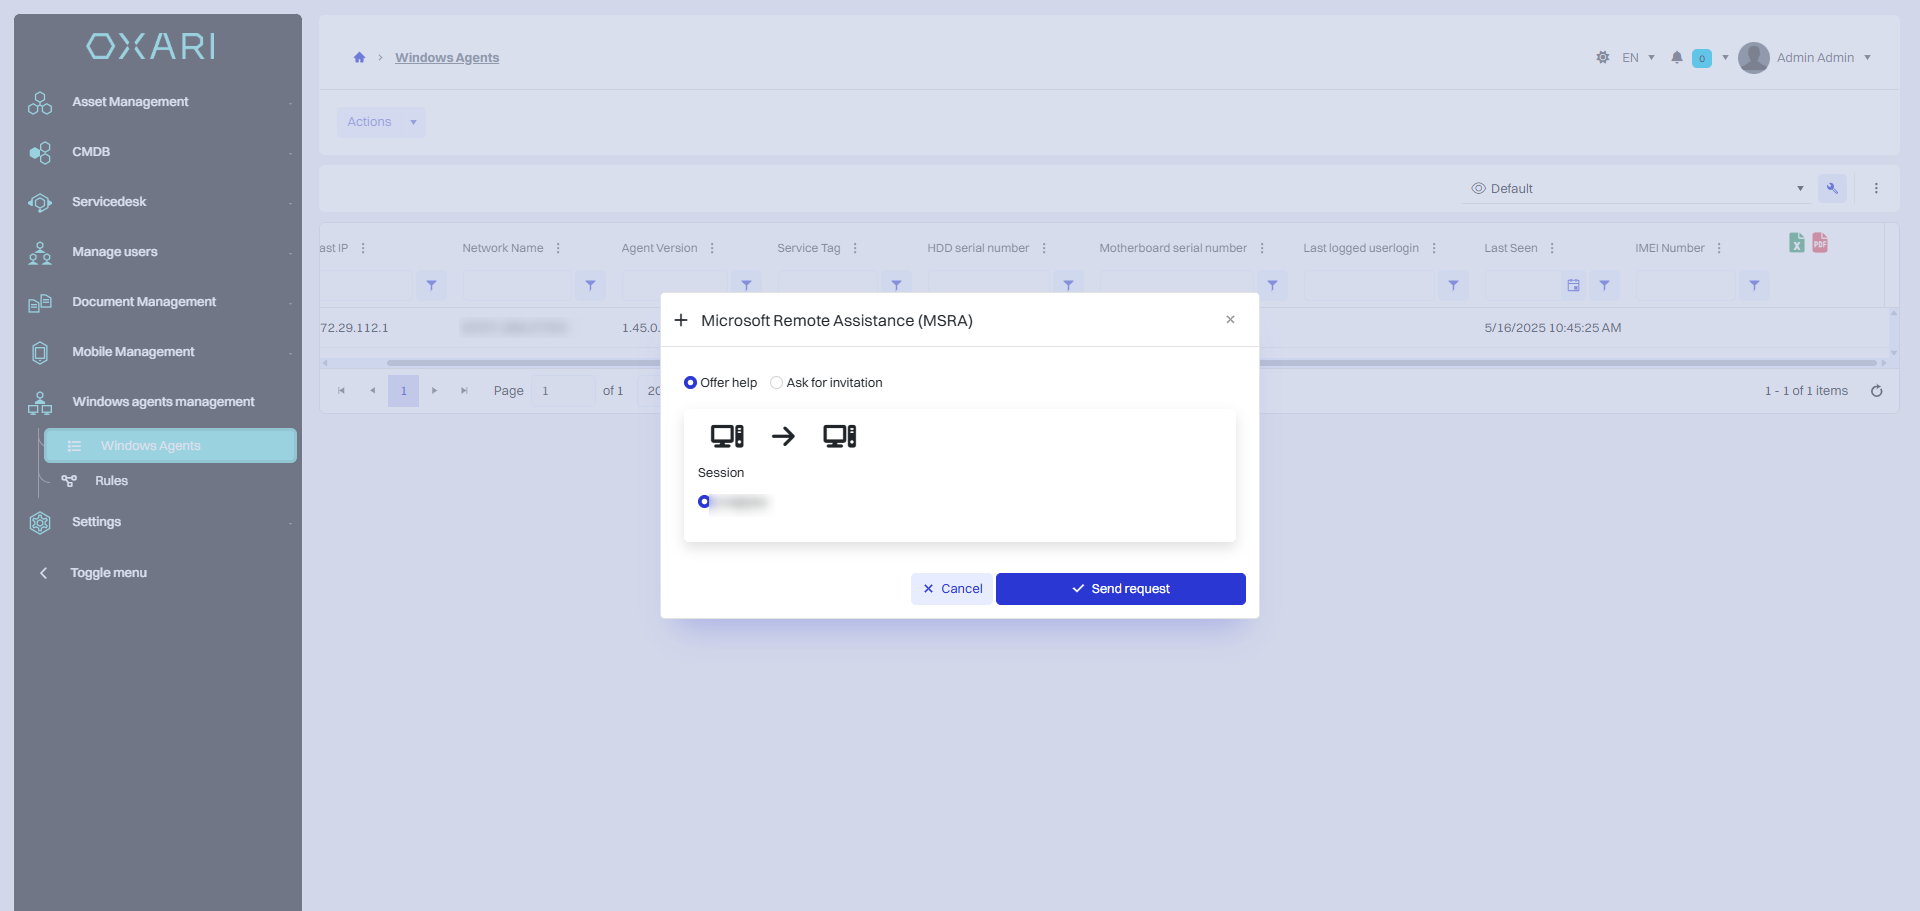1920x911 pixels.
Task: Click the Send request button
Action: tap(1120, 589)
